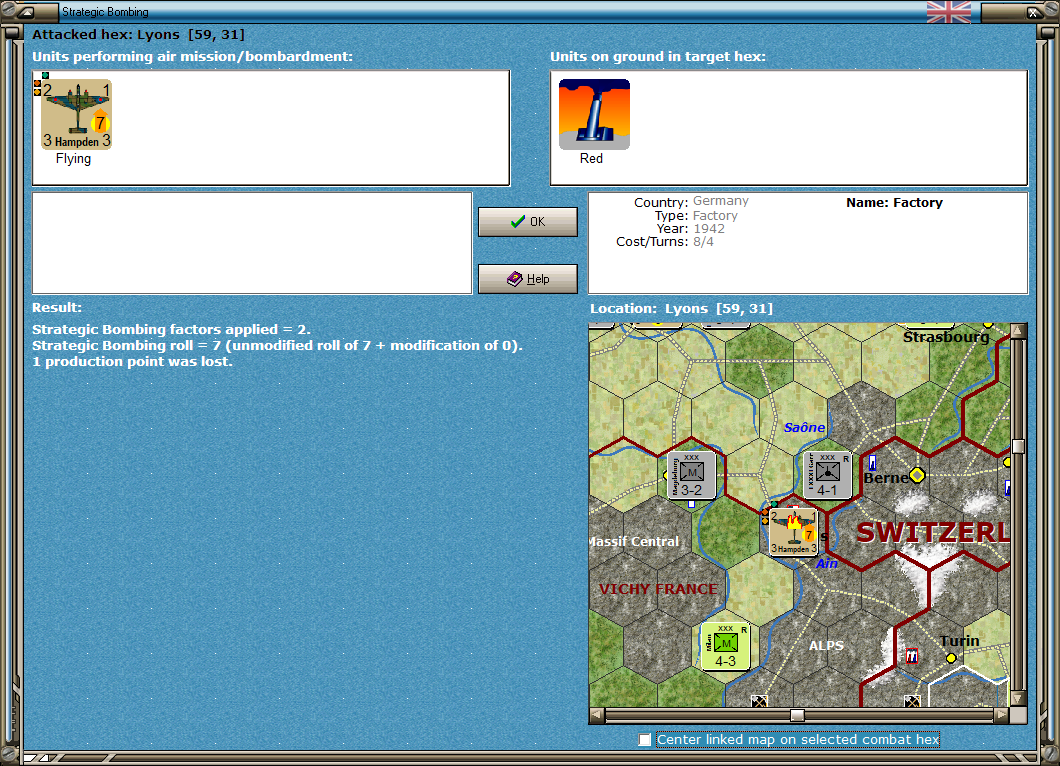Click the mine icon in the Alps hex
1060x766 pixels.
pos(758,700)
